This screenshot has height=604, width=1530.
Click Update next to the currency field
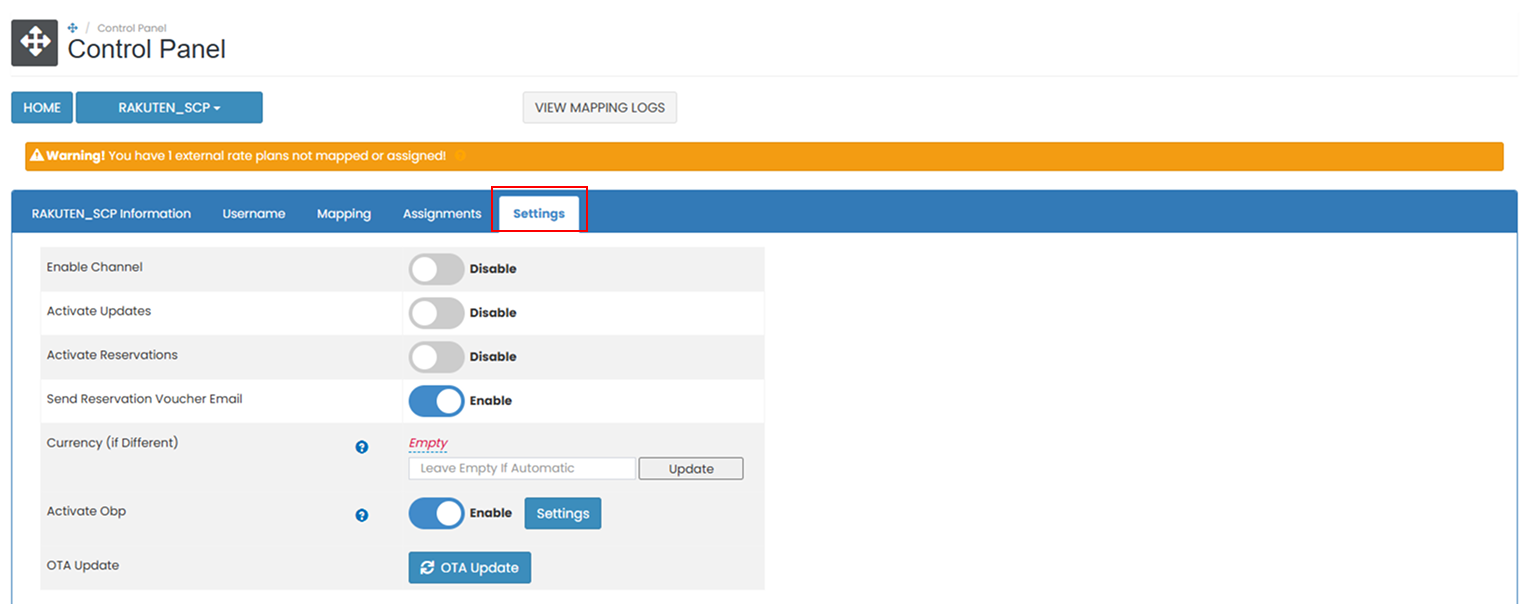click(x=690, y=468)
